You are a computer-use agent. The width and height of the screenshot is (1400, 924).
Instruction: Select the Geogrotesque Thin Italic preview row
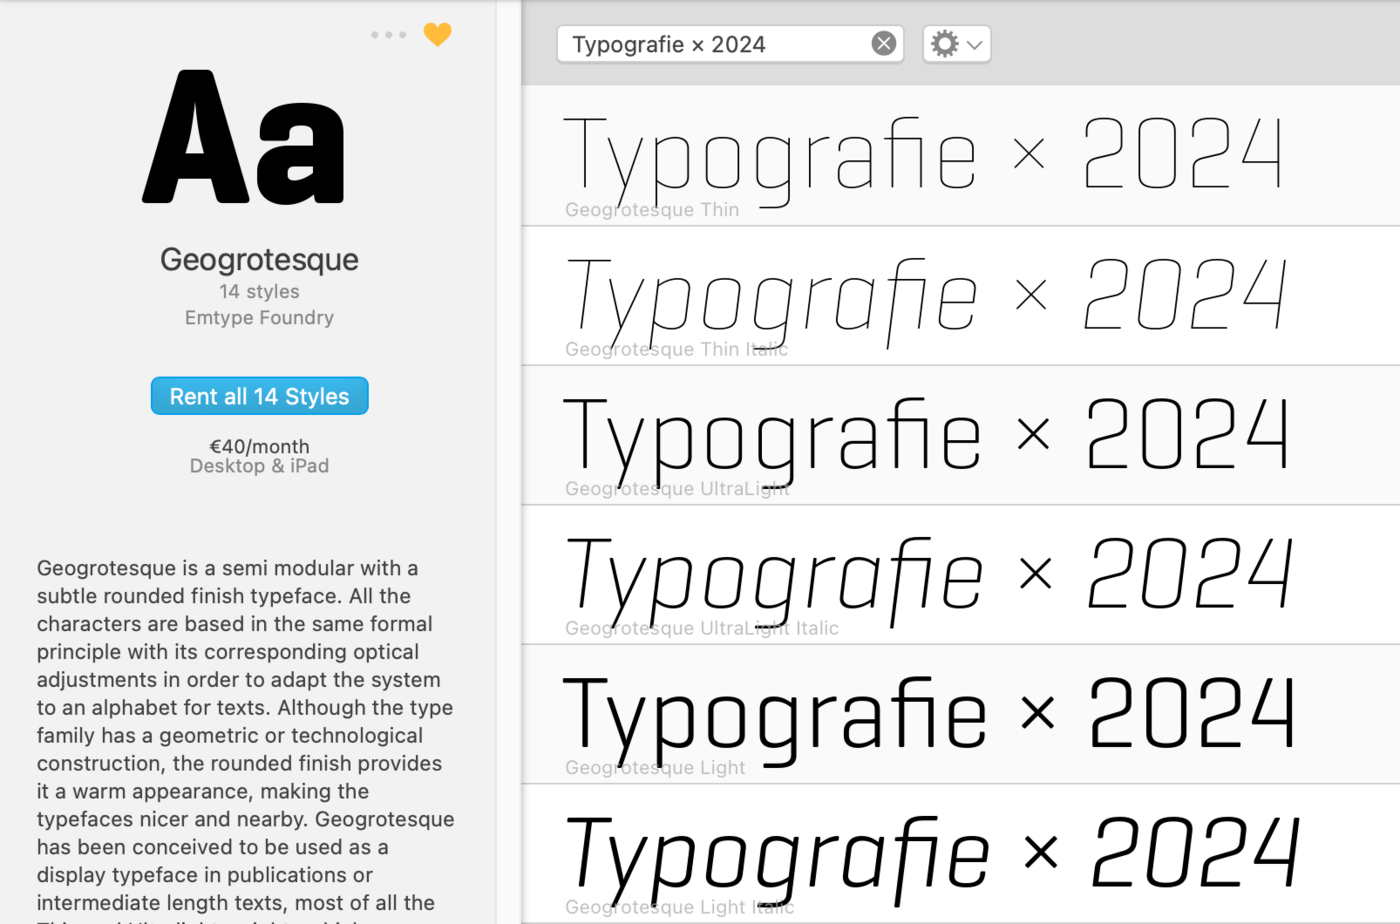(x=961, y=296)
